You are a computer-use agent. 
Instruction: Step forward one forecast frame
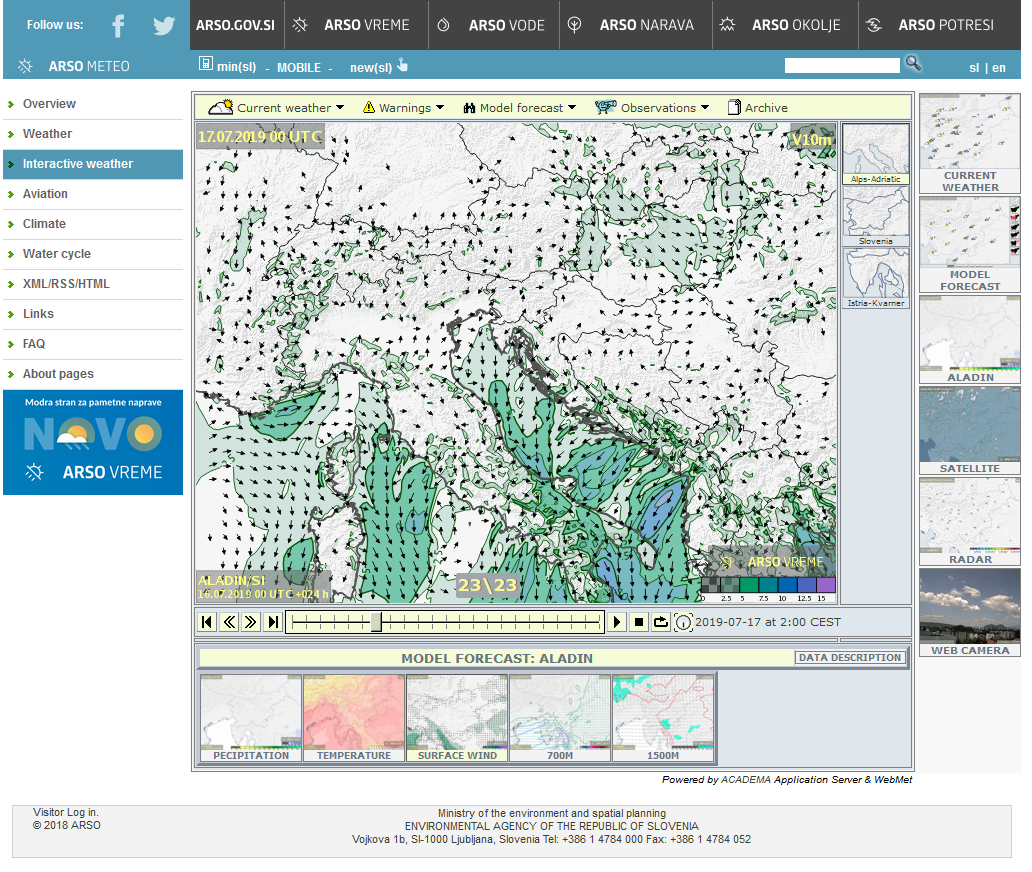point(251,622)
